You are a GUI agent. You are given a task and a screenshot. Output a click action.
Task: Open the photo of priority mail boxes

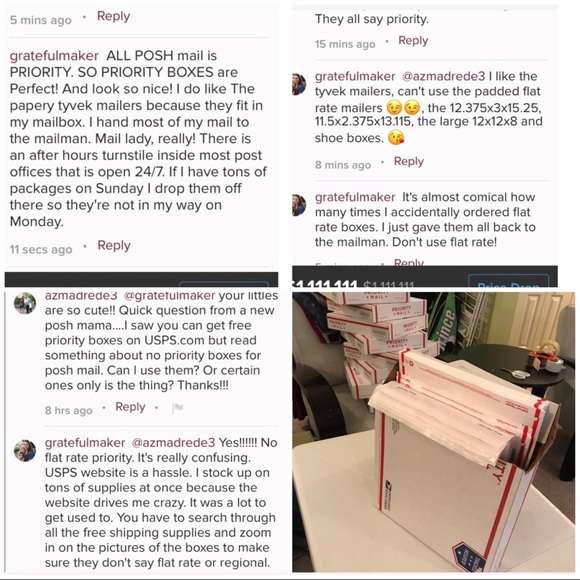[x=434, y=432]
